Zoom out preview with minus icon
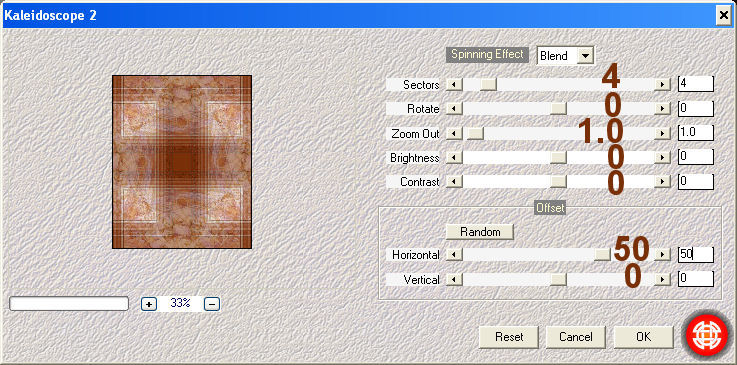 point(212,304)
